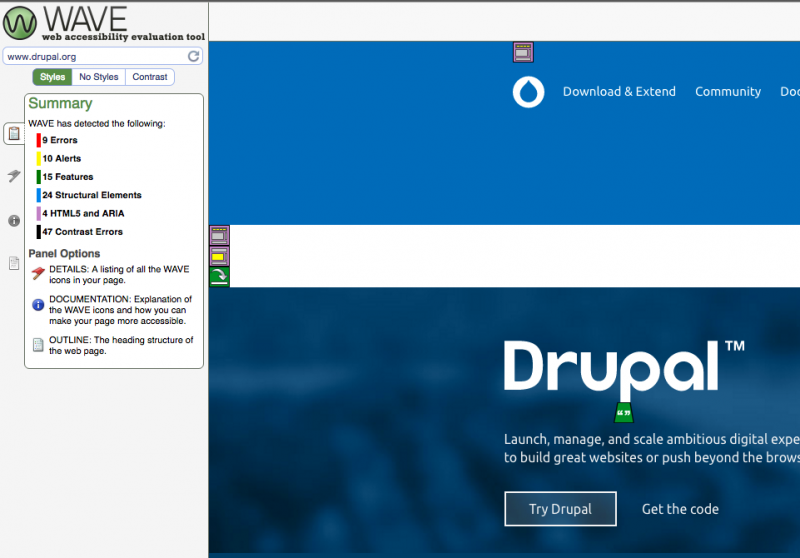Click the green skip link arrow icon
The width and height of the screenshot is (800, 558).
(x=219, y=276)
